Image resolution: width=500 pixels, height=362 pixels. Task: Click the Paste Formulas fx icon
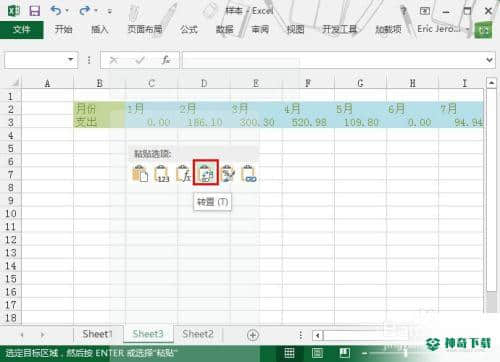pyautogui.click(x=183, y=173)
